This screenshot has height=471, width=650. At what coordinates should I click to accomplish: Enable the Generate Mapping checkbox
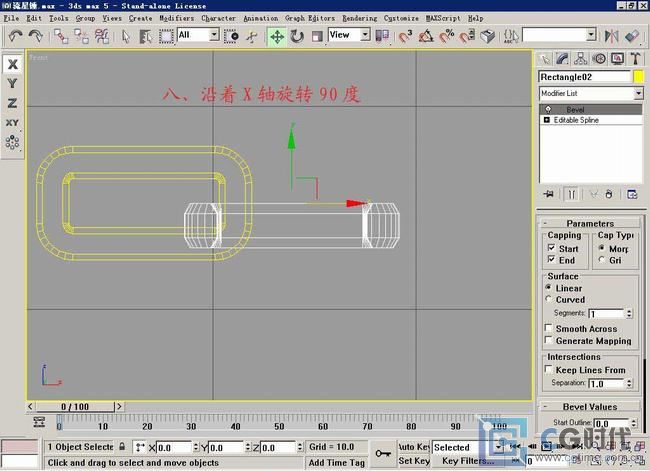pyautogui.click(x=548, y=340)
